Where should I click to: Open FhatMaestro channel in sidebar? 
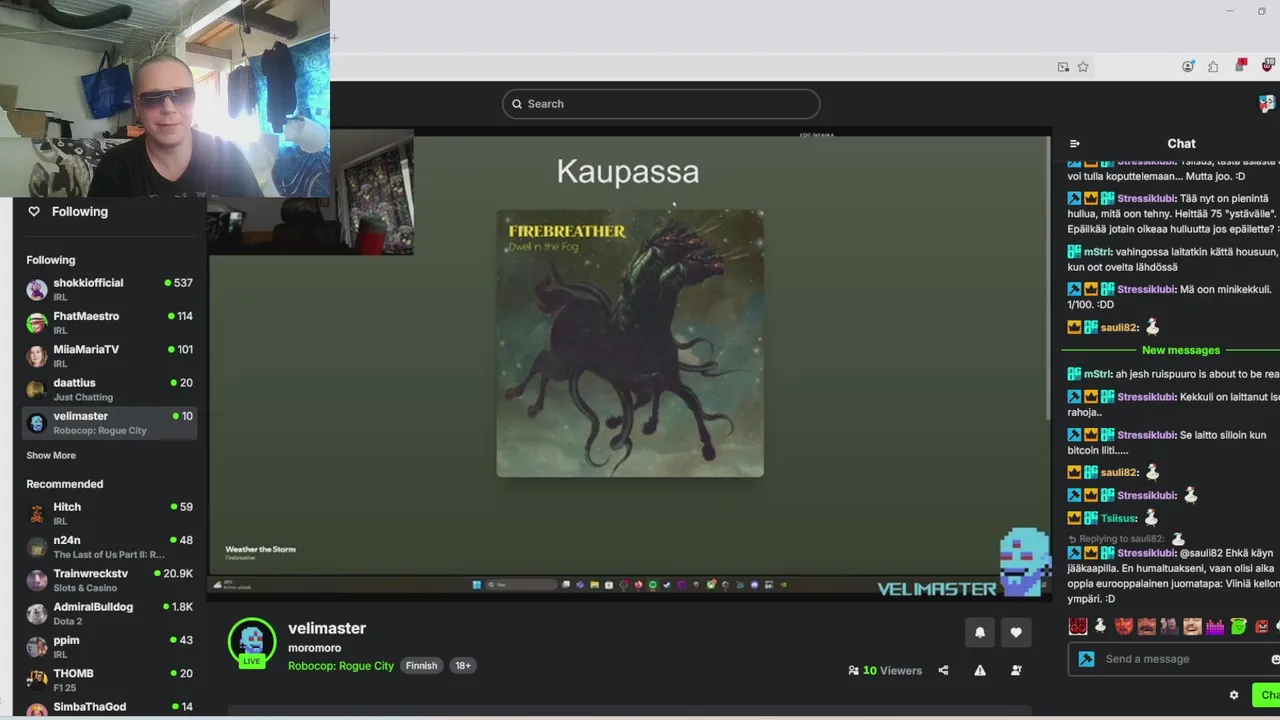pyautogui.click(x=110, y=323)
